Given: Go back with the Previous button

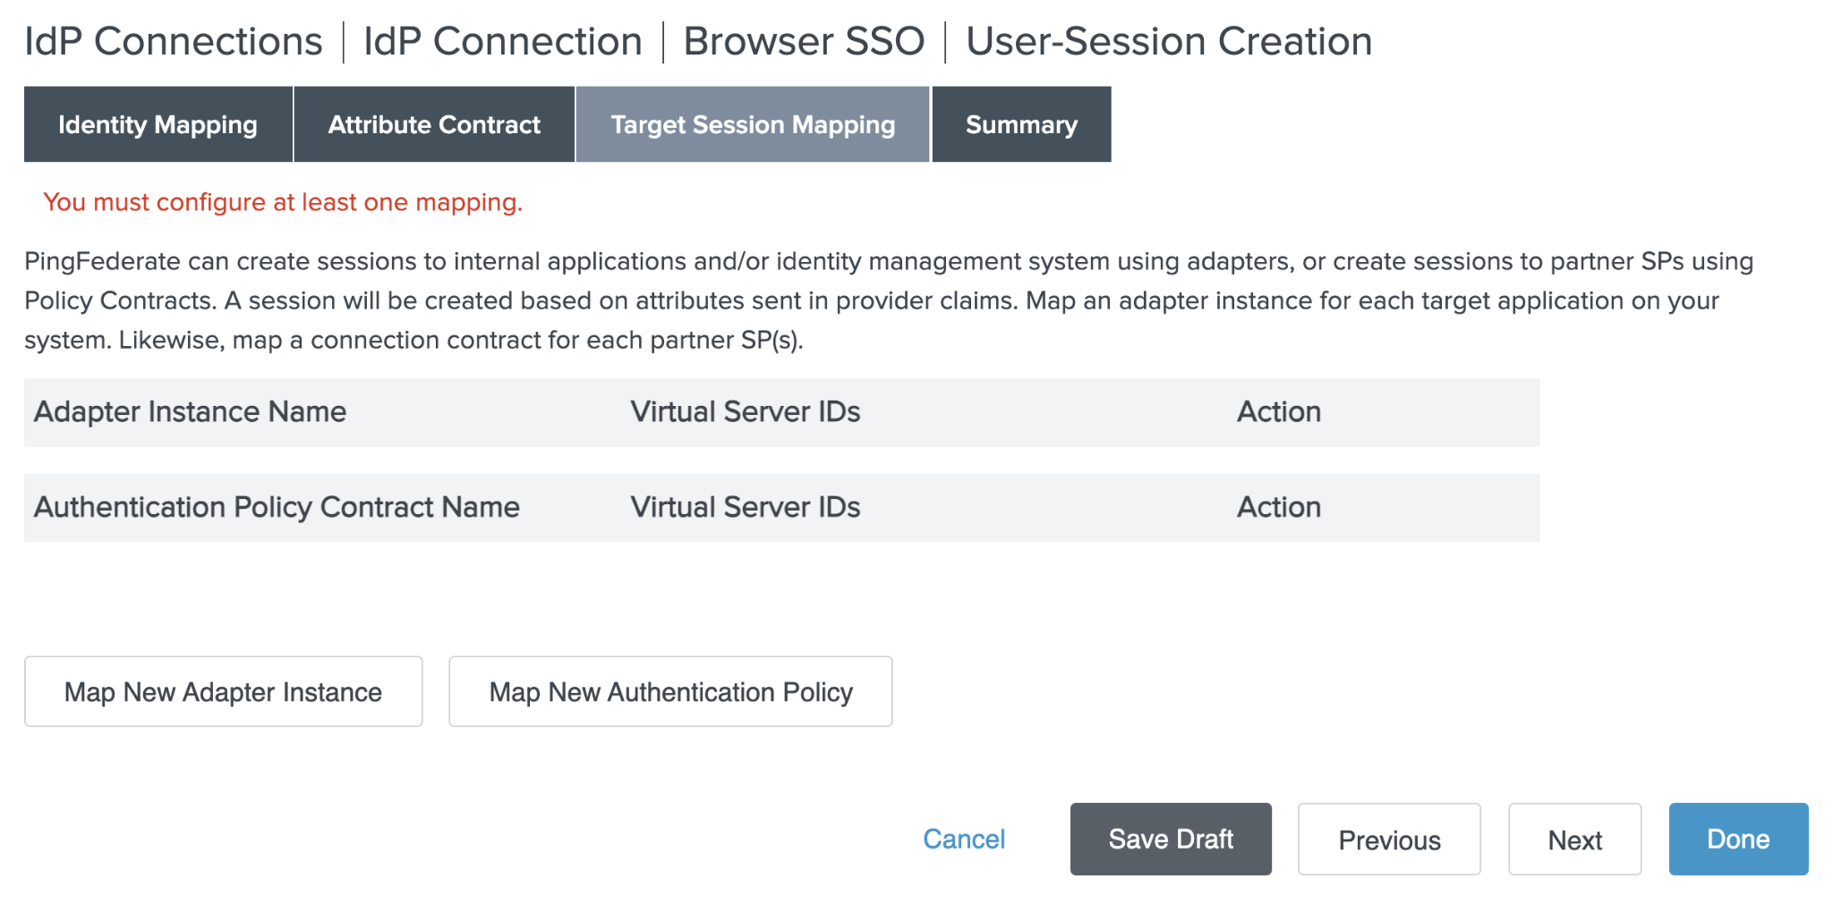Looking at the screenshot, I should click(x=1388, y=839).
